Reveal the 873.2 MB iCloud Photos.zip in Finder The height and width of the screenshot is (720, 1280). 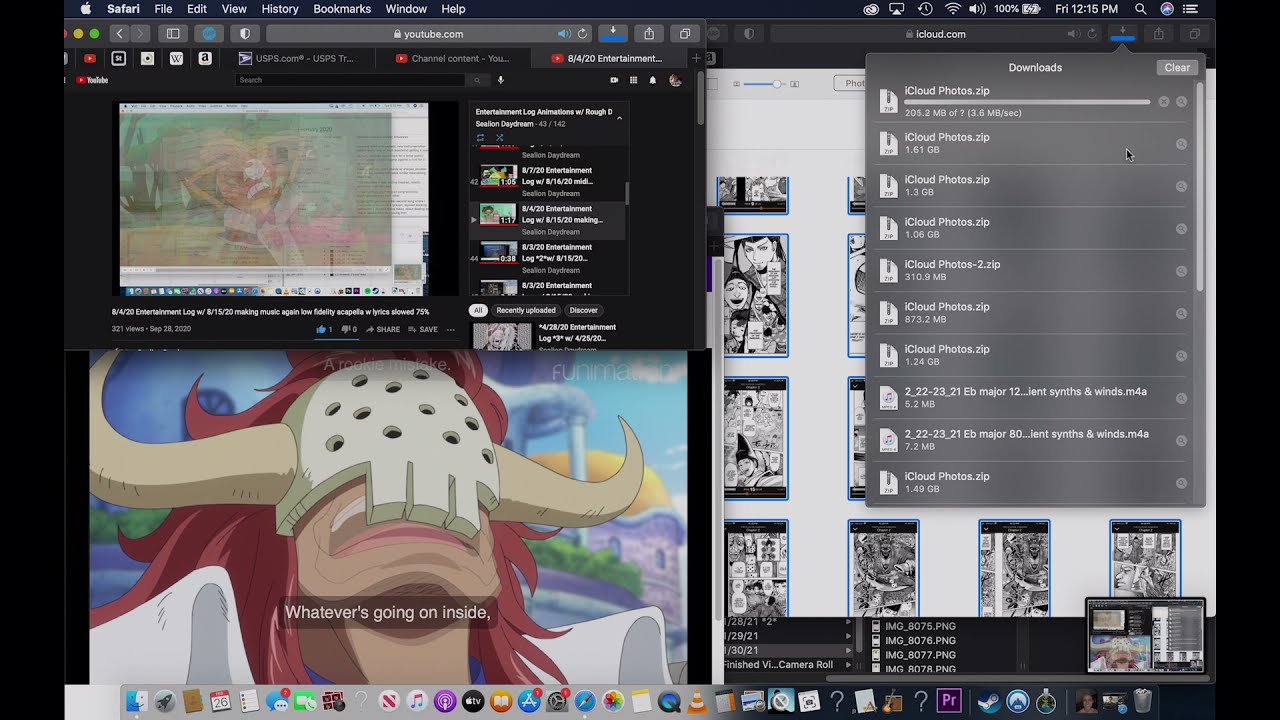[x=1181, y=314]
